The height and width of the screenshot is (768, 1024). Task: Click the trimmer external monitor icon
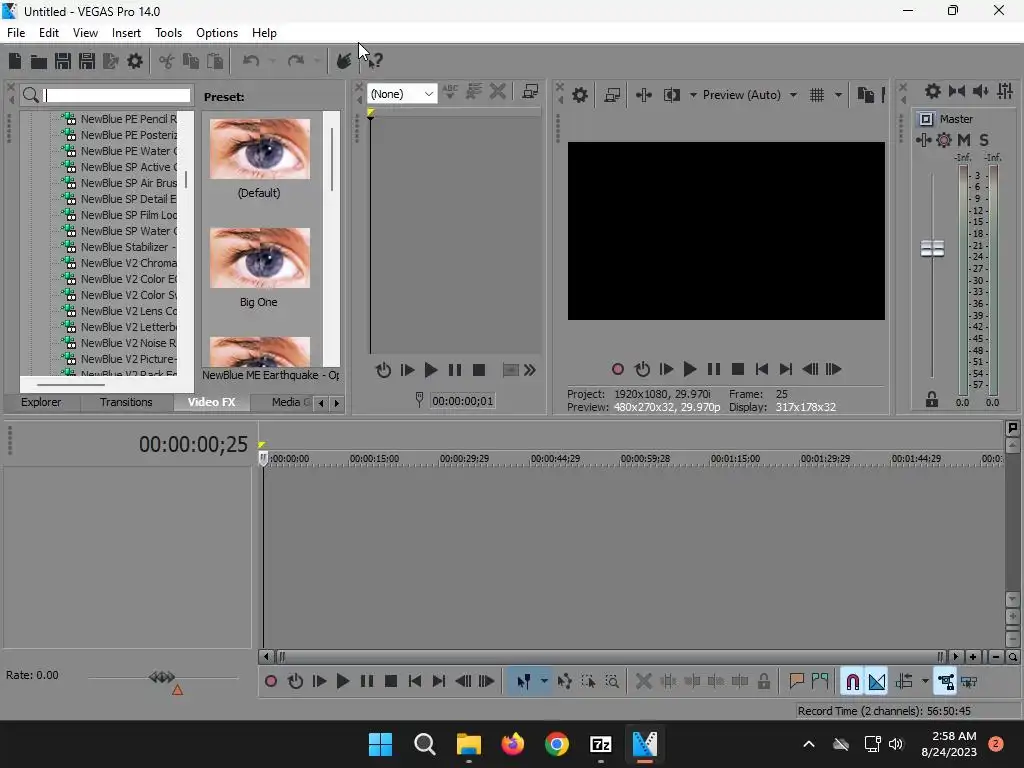tap(530, 92)
